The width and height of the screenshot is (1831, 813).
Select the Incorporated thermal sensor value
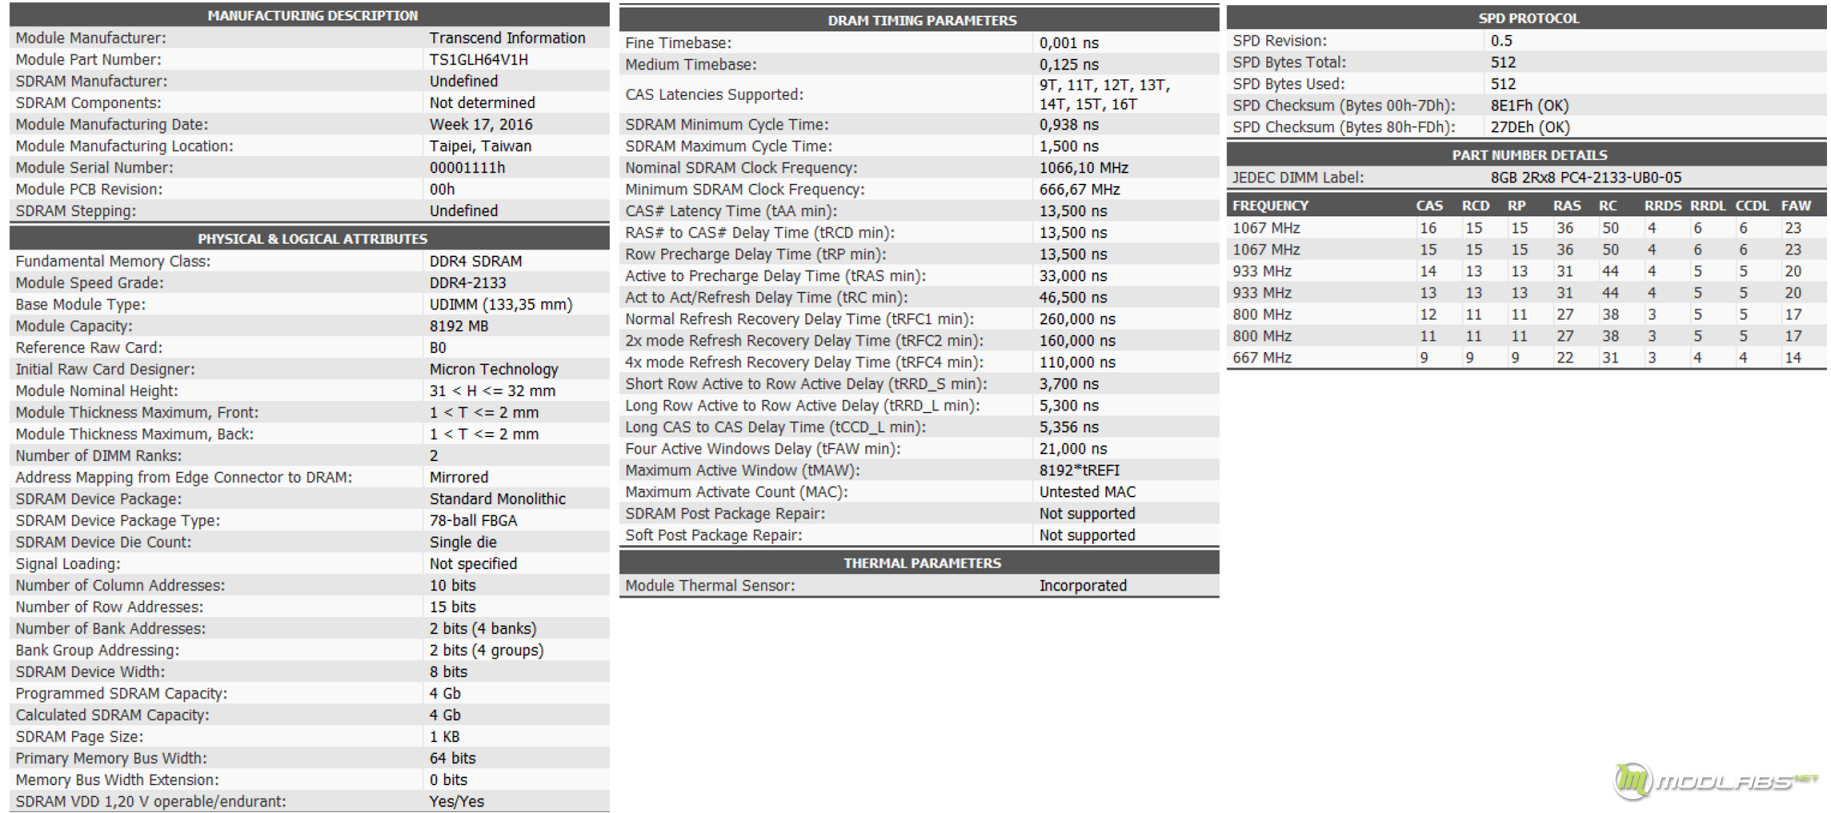(x=1083, y=586)
